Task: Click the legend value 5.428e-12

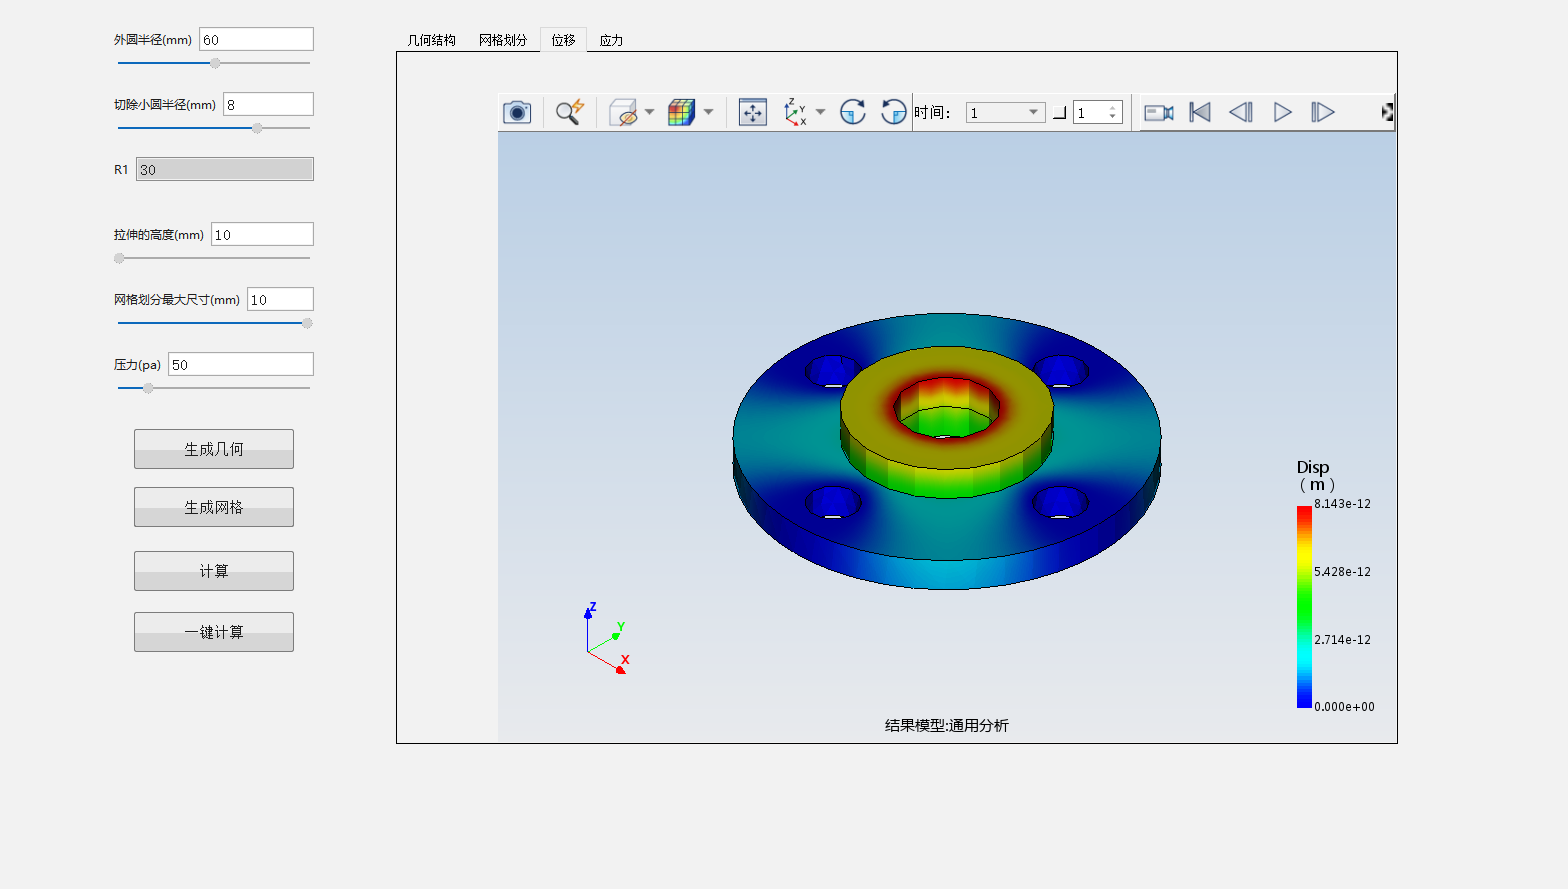Action: tap(1342, 572)
